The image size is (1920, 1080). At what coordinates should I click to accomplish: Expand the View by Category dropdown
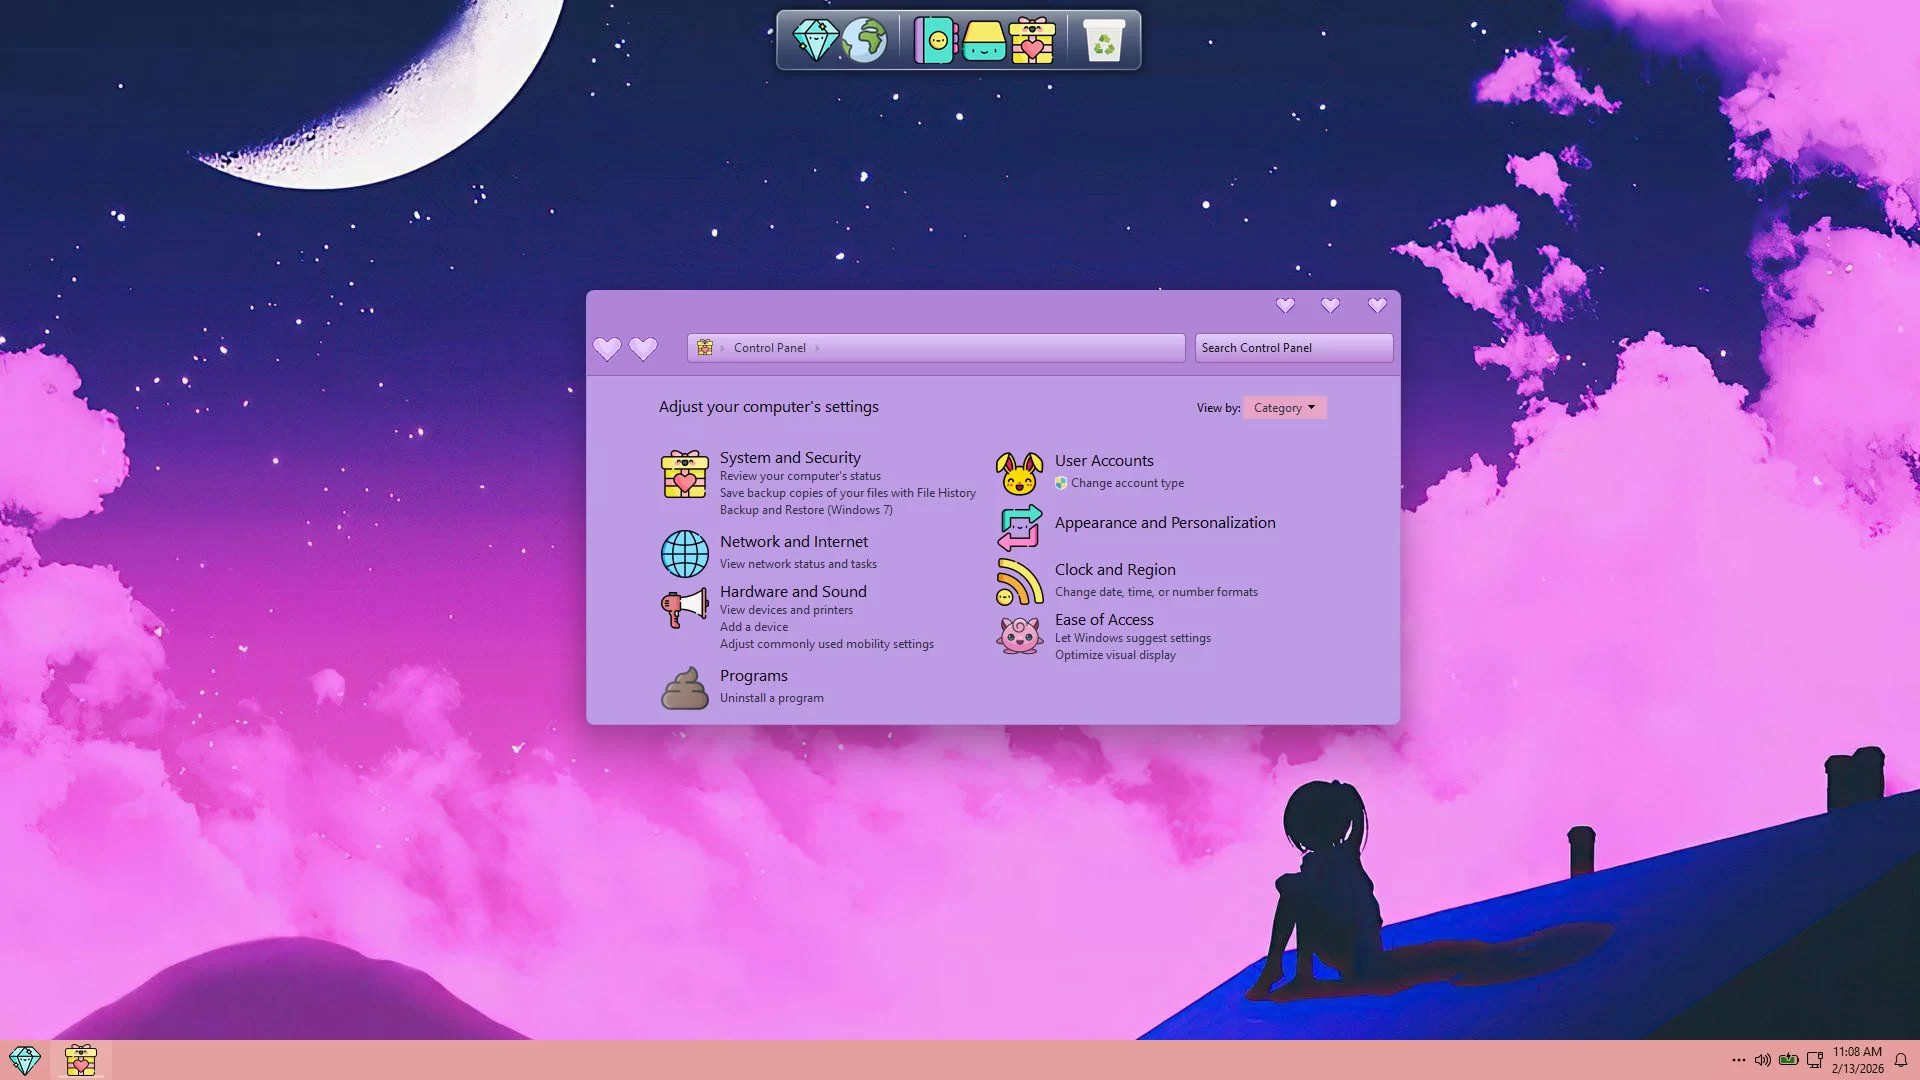[1284, 408]
